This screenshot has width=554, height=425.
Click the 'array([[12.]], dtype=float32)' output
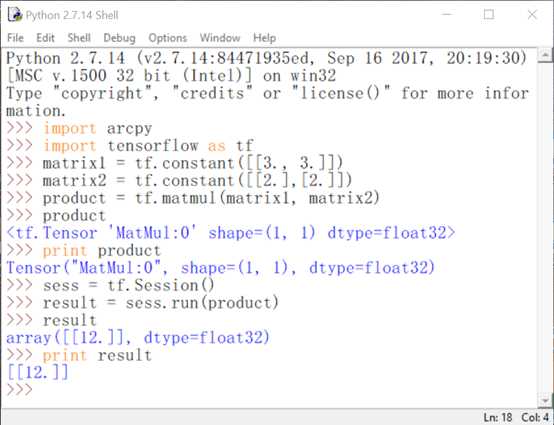pos(138,338)
